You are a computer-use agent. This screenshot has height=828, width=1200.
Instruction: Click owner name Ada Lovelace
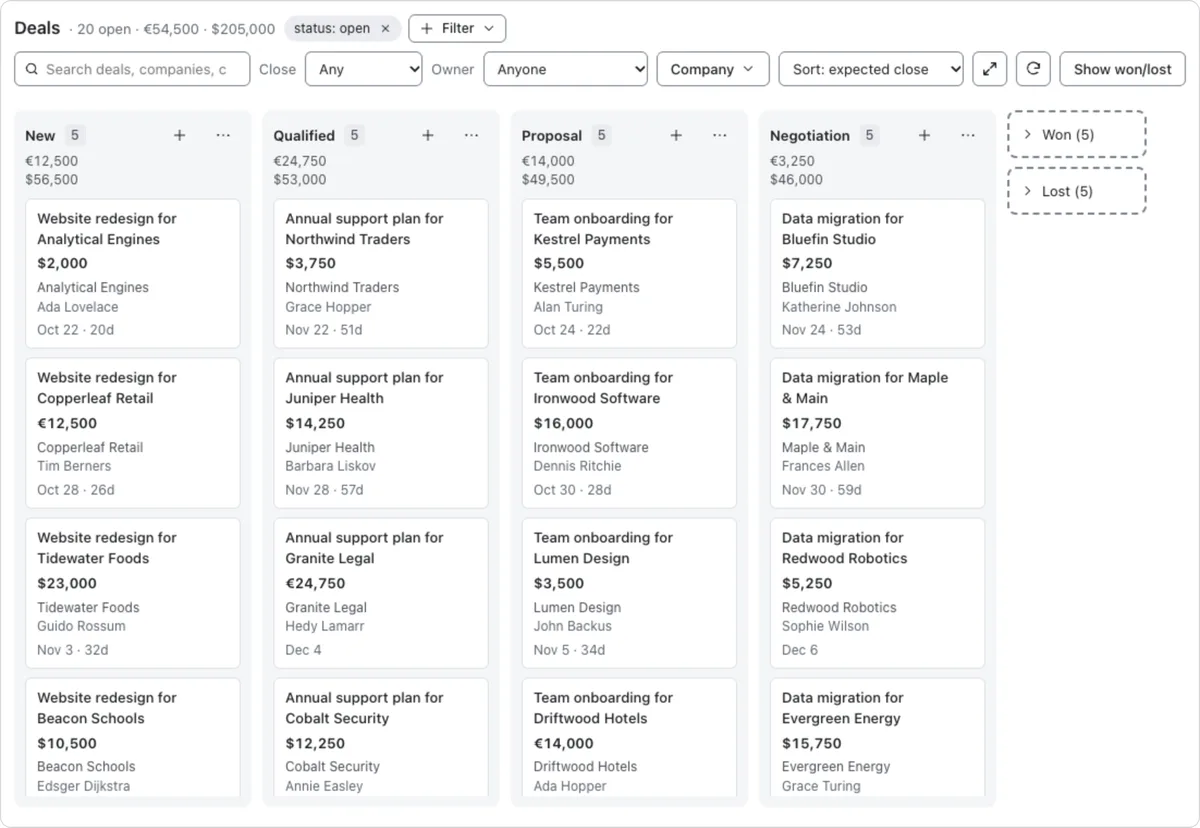[78, 307]
